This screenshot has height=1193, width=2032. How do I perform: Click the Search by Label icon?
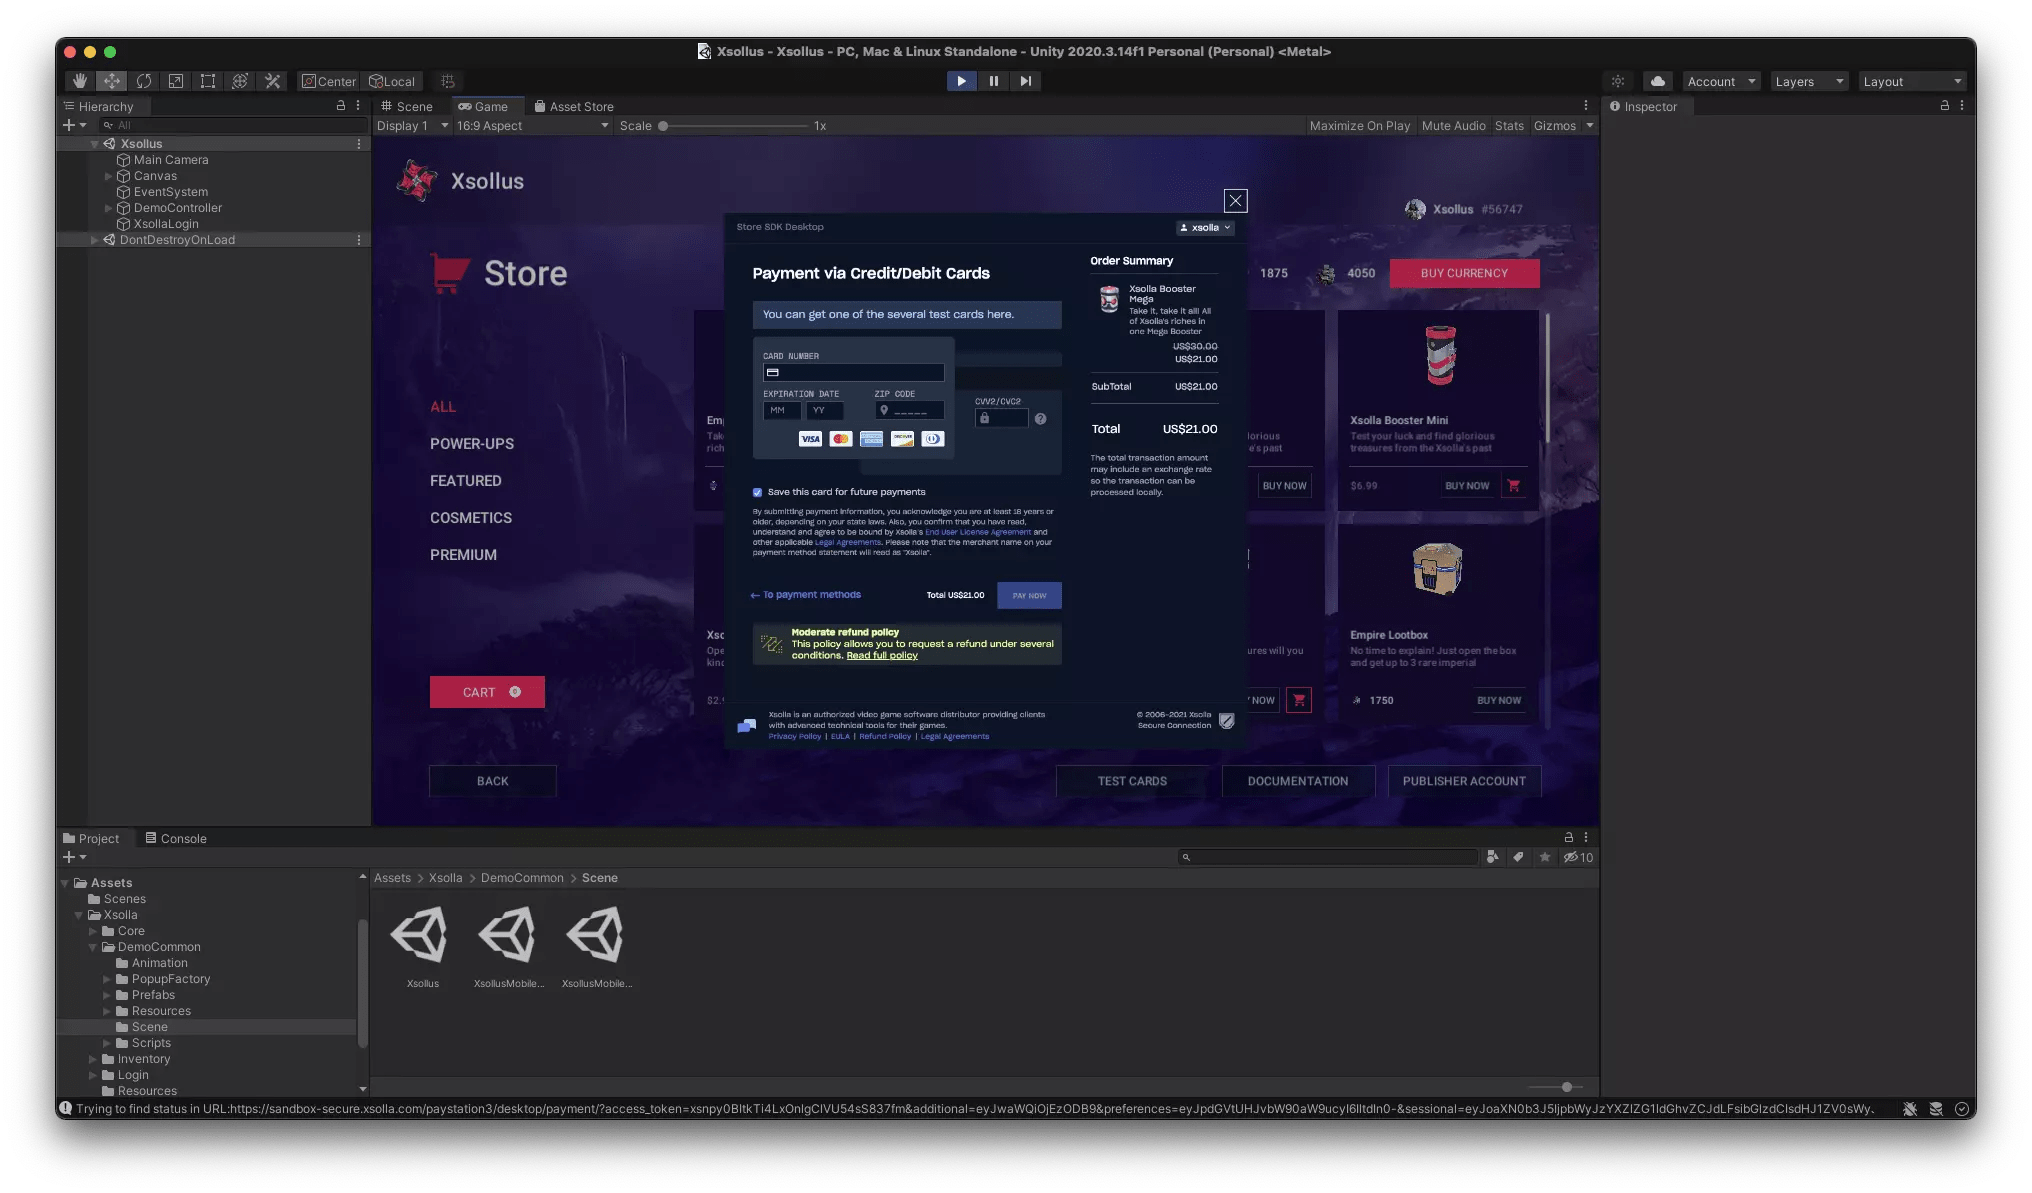[x=1519, y=857]
